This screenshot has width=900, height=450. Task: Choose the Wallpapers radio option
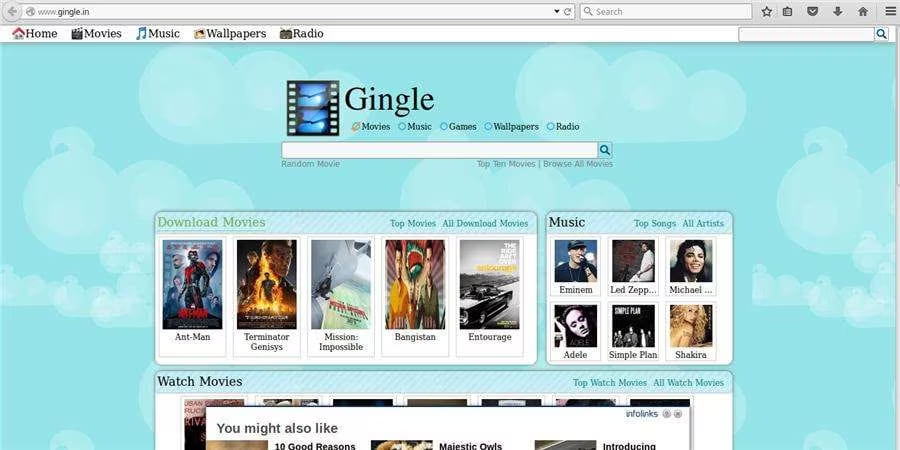(x=488, y=127)
